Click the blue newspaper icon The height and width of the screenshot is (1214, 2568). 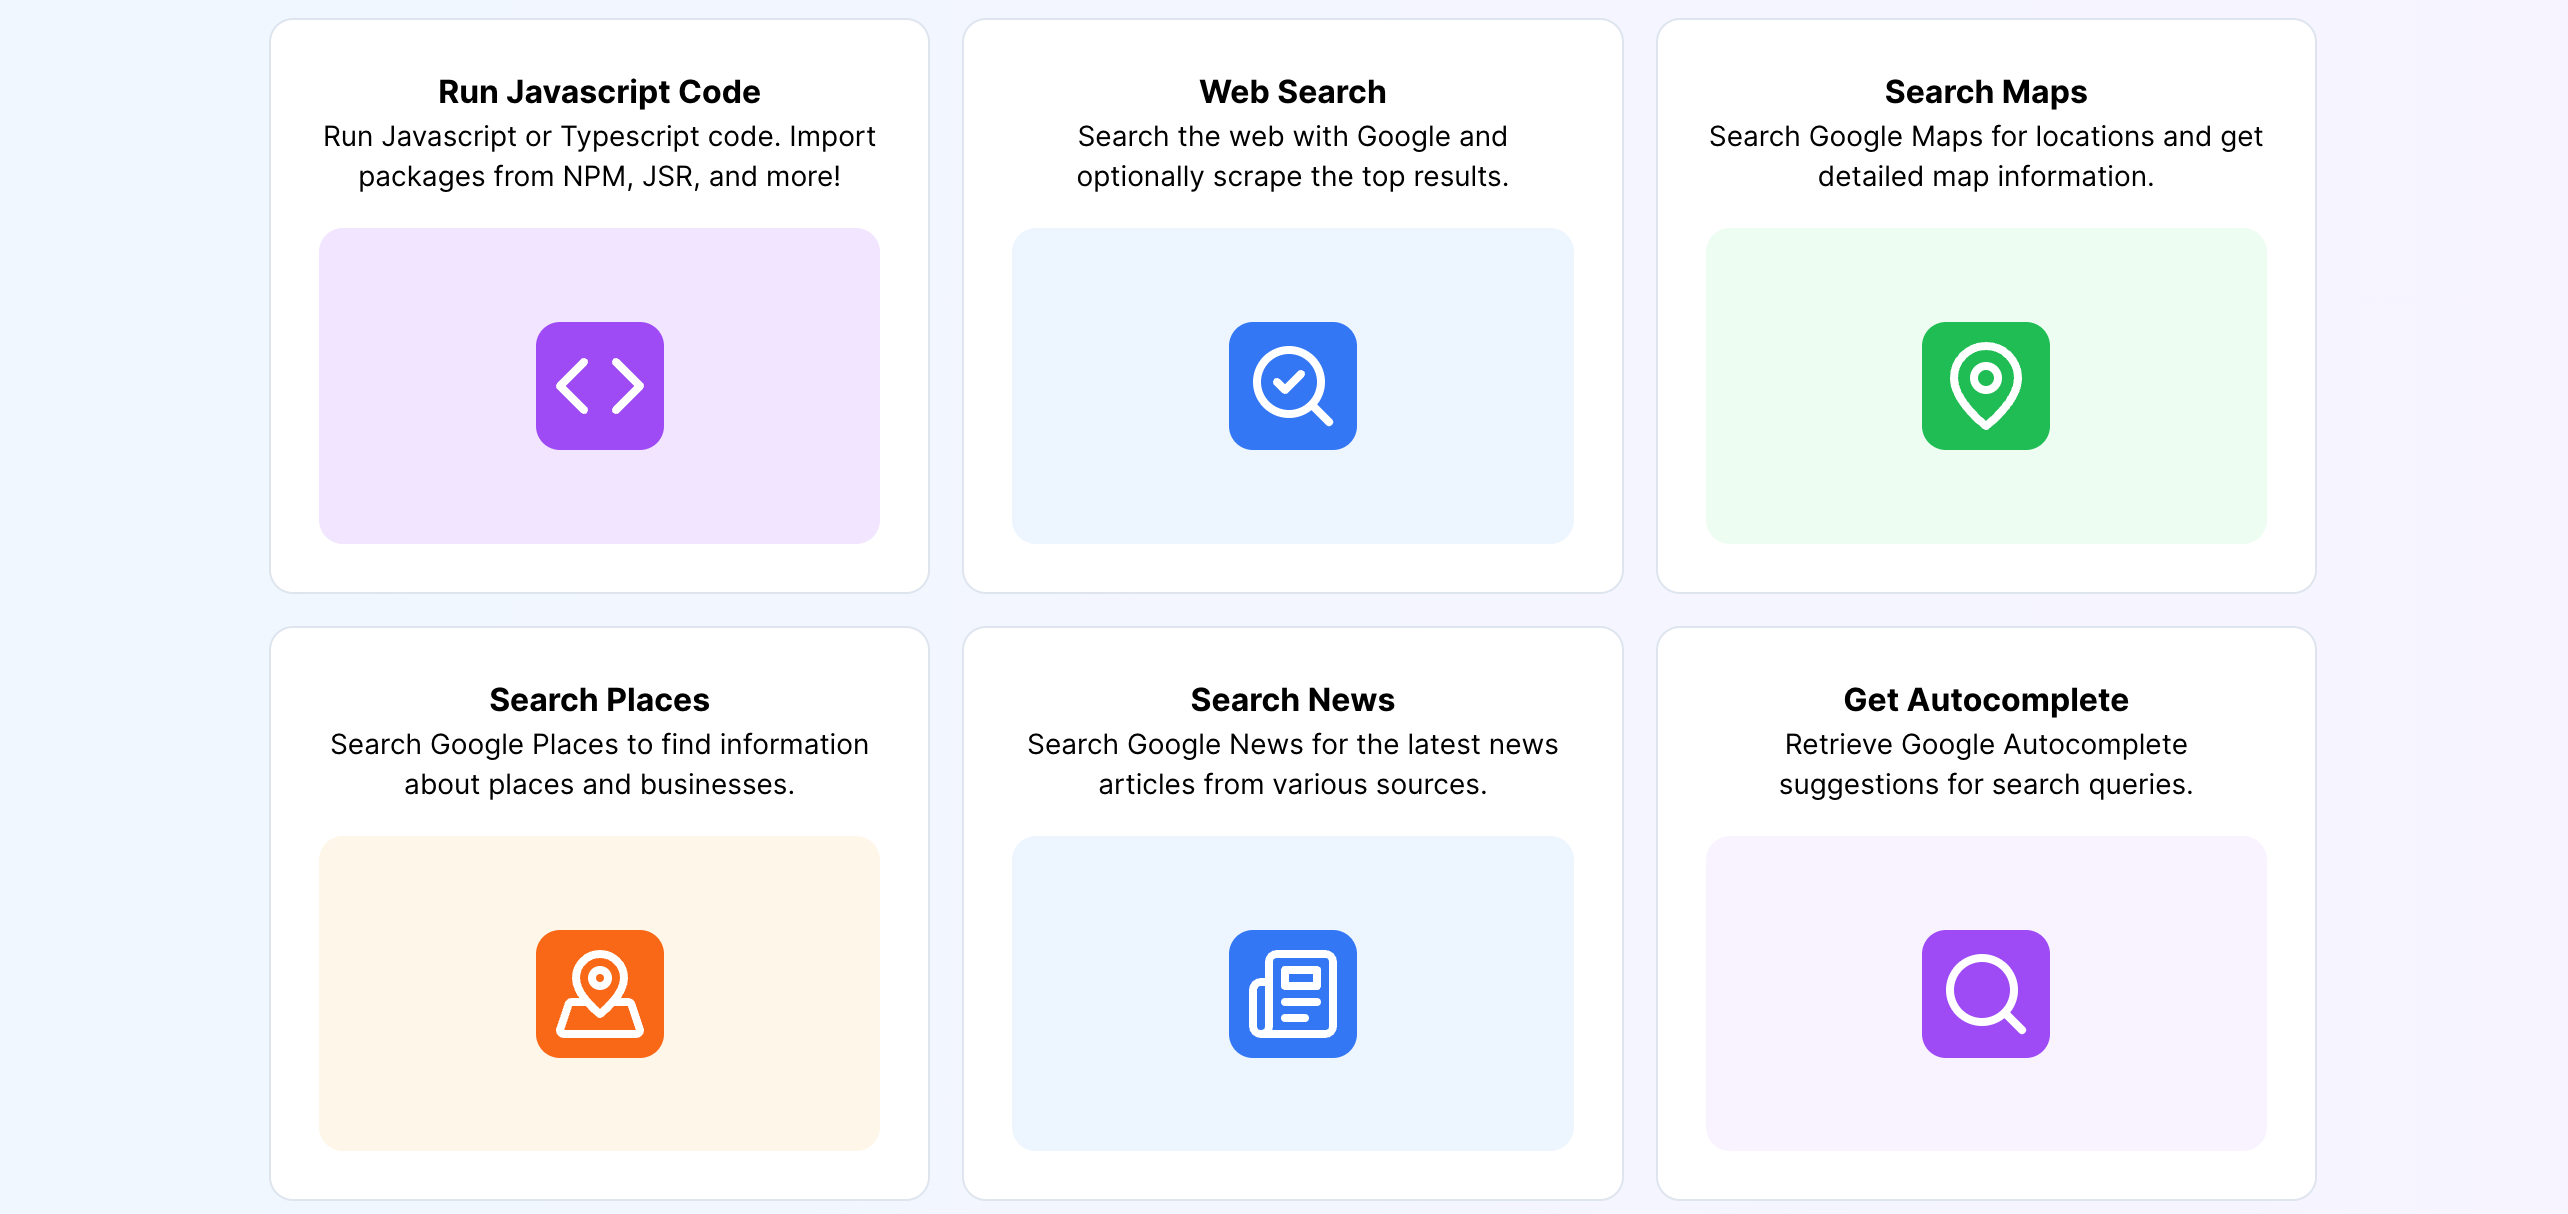(x=1293, y=994)
